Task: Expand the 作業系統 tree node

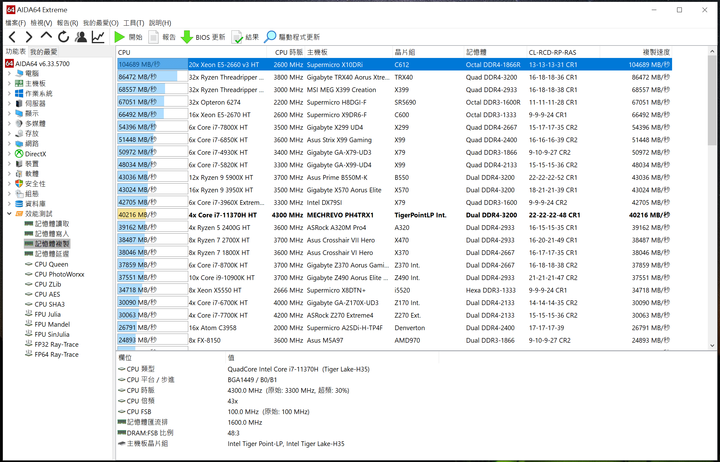Action: tap(9, 94)
